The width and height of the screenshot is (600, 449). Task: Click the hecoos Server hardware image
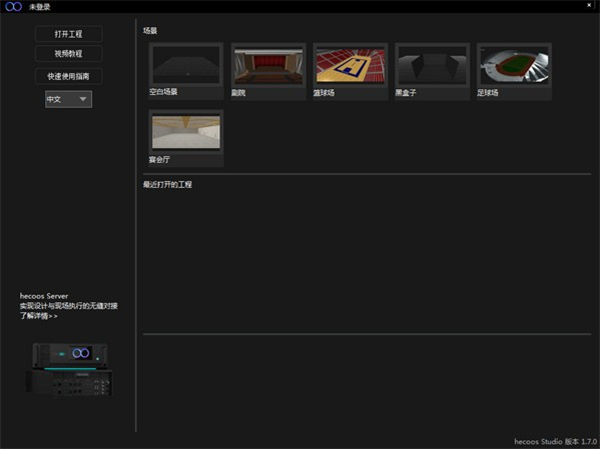68,368
